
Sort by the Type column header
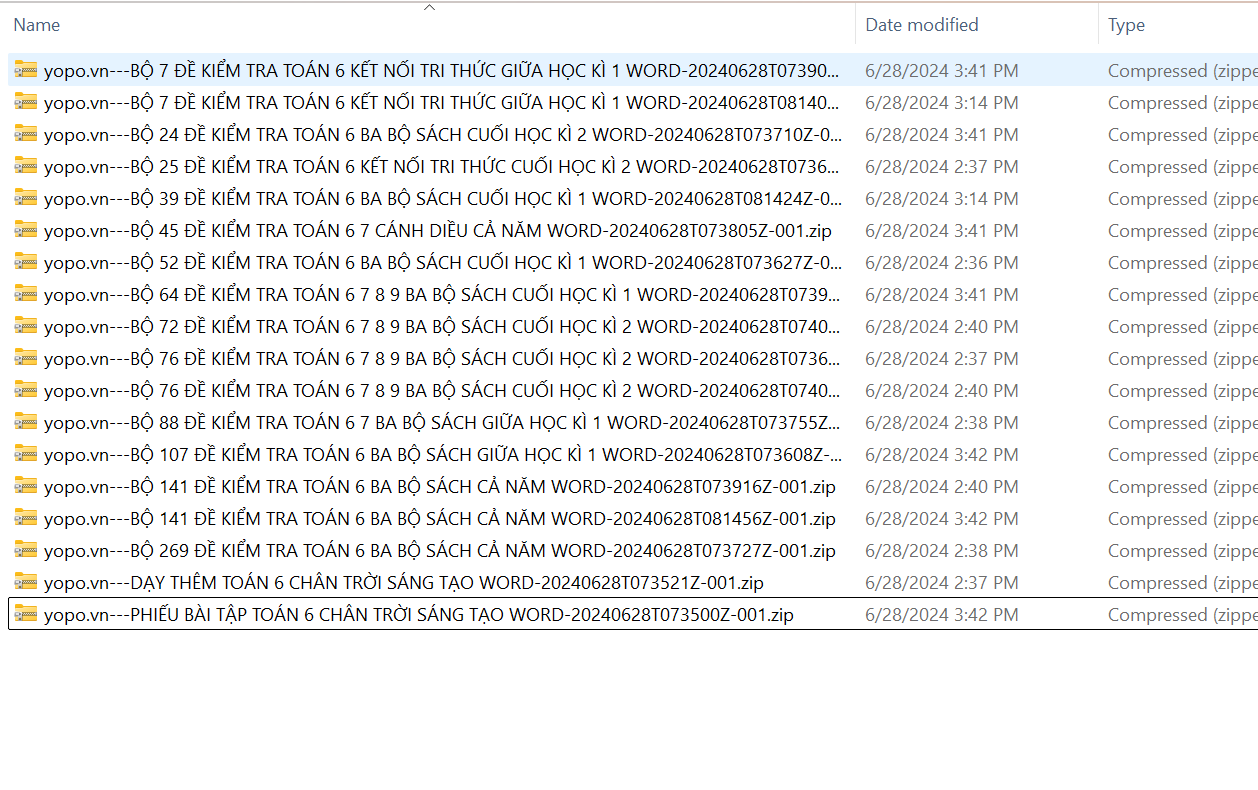coord(1126,25)
